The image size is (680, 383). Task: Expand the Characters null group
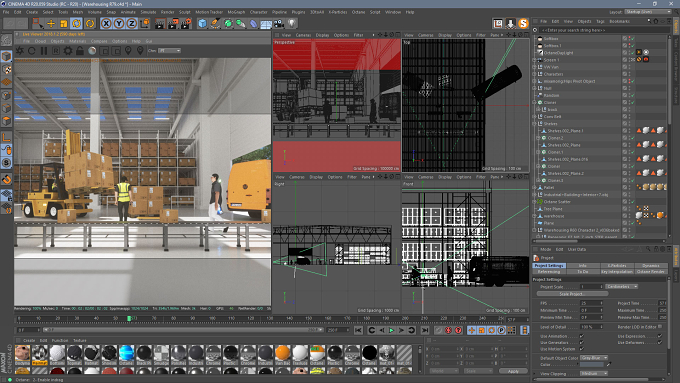click(x=535, y=74)
